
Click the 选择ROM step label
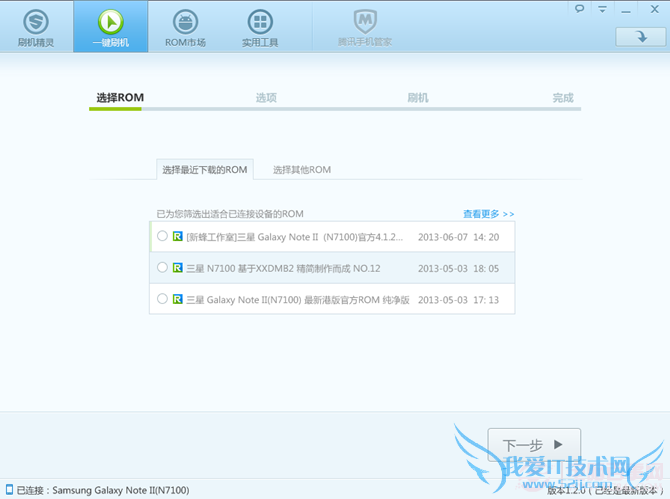pos(120,98)
